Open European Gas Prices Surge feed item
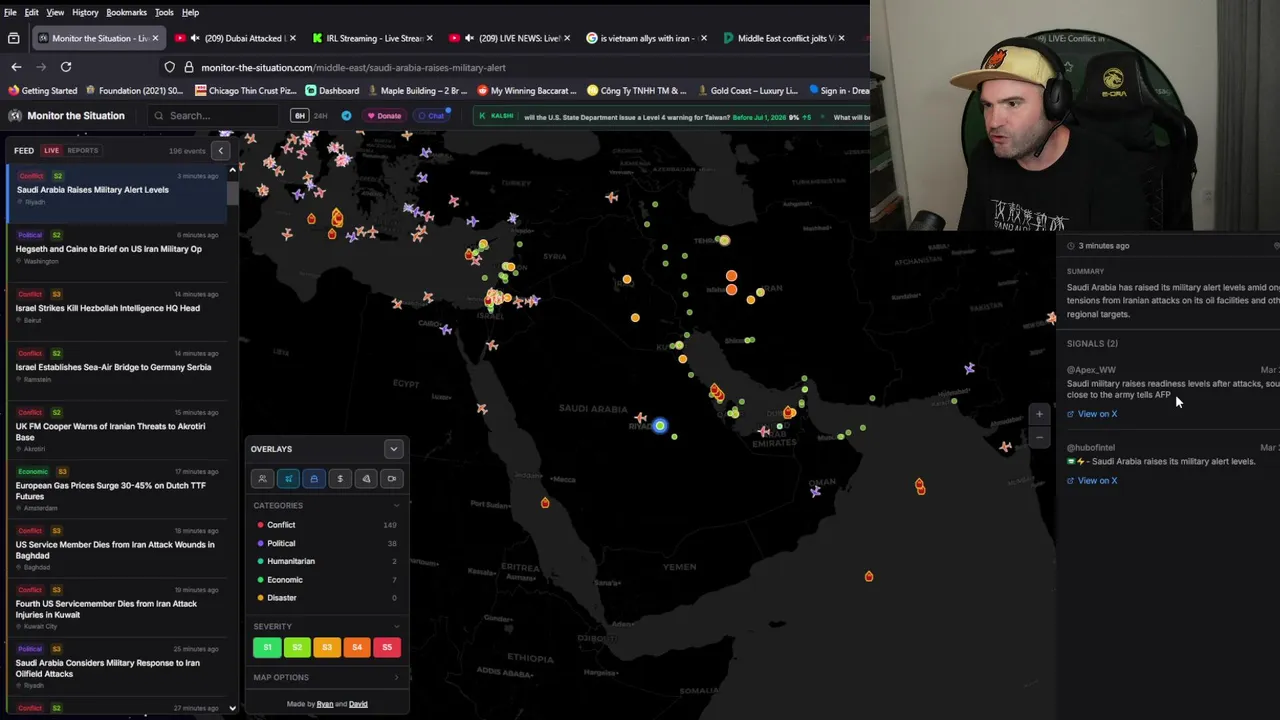The image size is (1280, 720). pyautogui.click(x=115, y=490)
